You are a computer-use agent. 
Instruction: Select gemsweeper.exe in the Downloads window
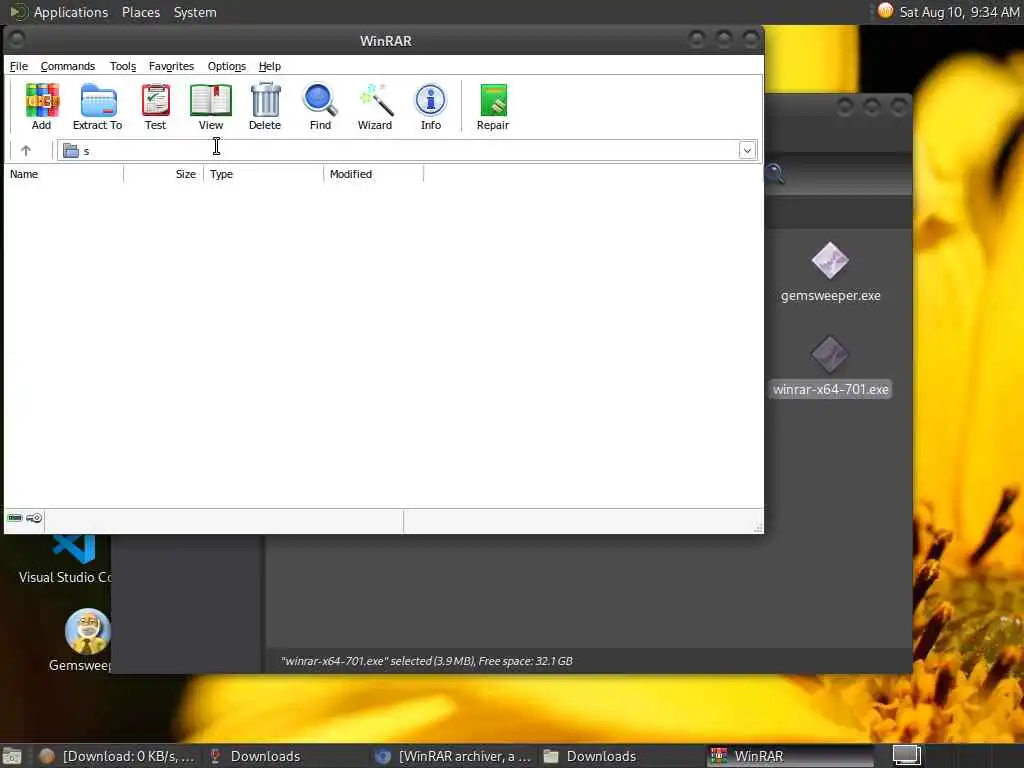pyautogui.click(x=830, y=272)
